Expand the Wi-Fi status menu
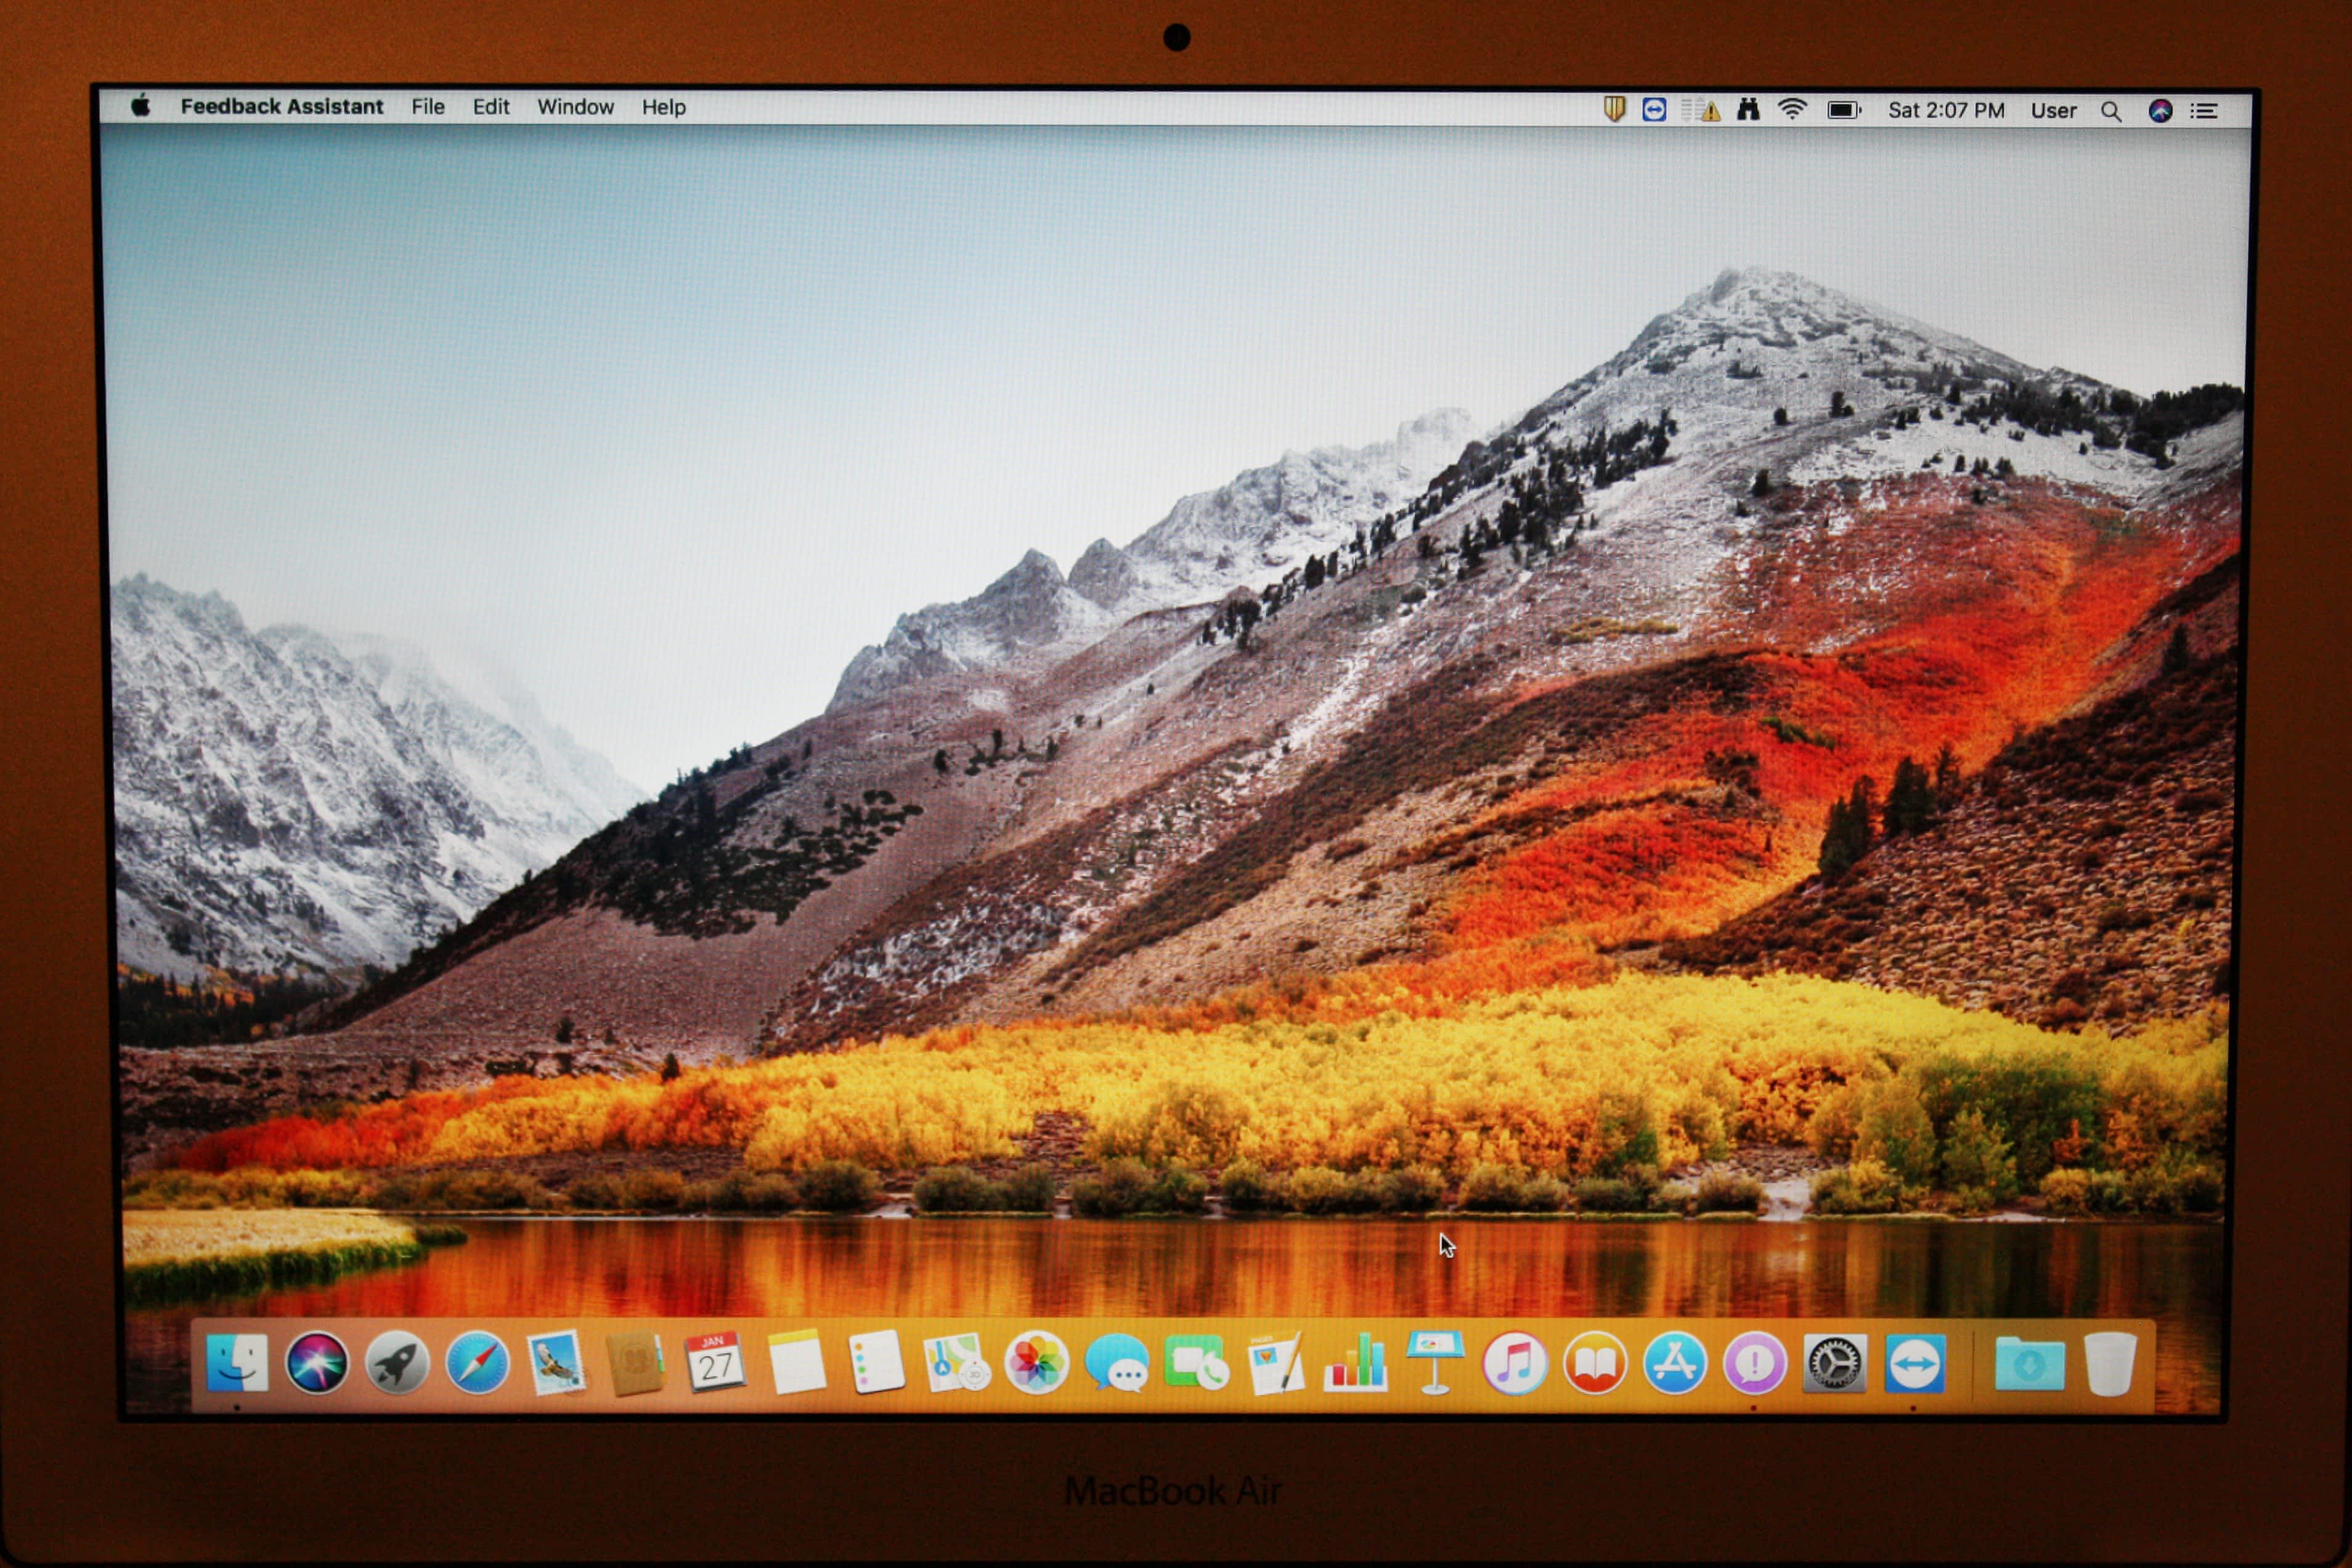The width and height of the screenshot is (2352, 1568). [1792, 110]
